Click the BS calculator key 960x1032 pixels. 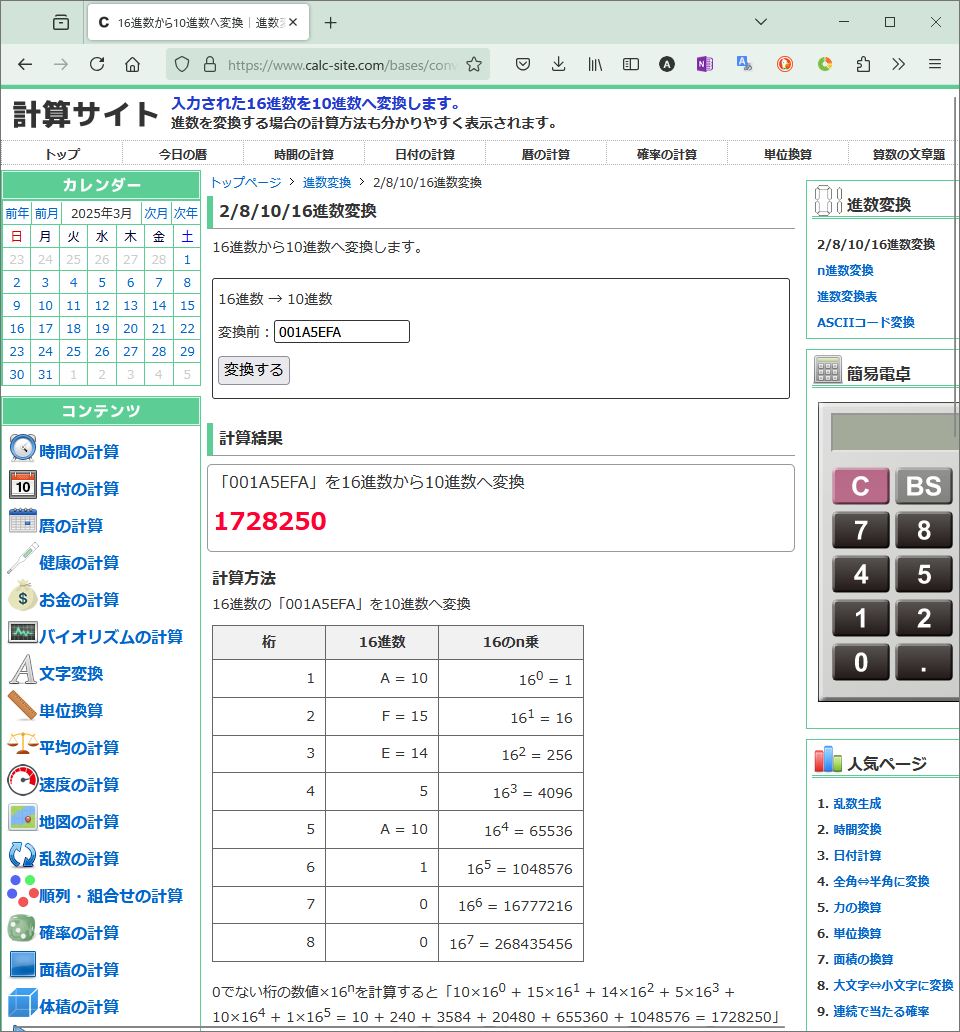click(924, 486)
